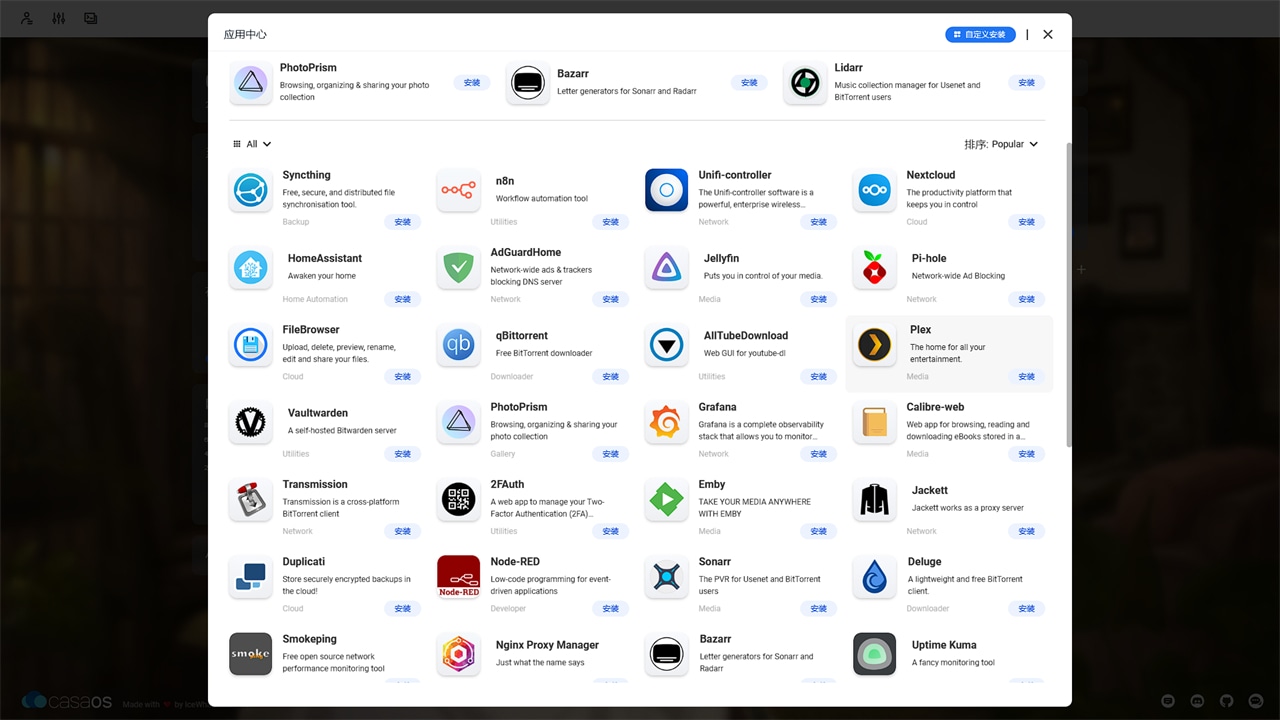The height and width of the screenshot is (720, 1280).
Task: Open the FileBrowser floppy disk icon
Action: (x=250, y=345)
